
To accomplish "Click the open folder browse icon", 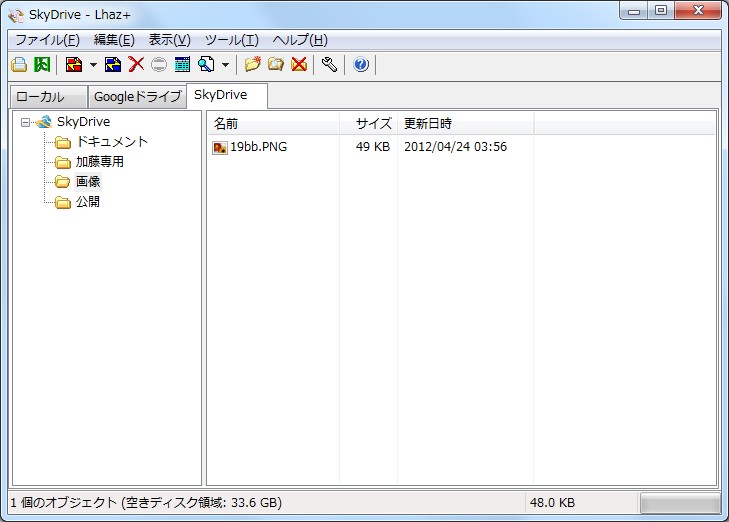I will coord(276,65).
